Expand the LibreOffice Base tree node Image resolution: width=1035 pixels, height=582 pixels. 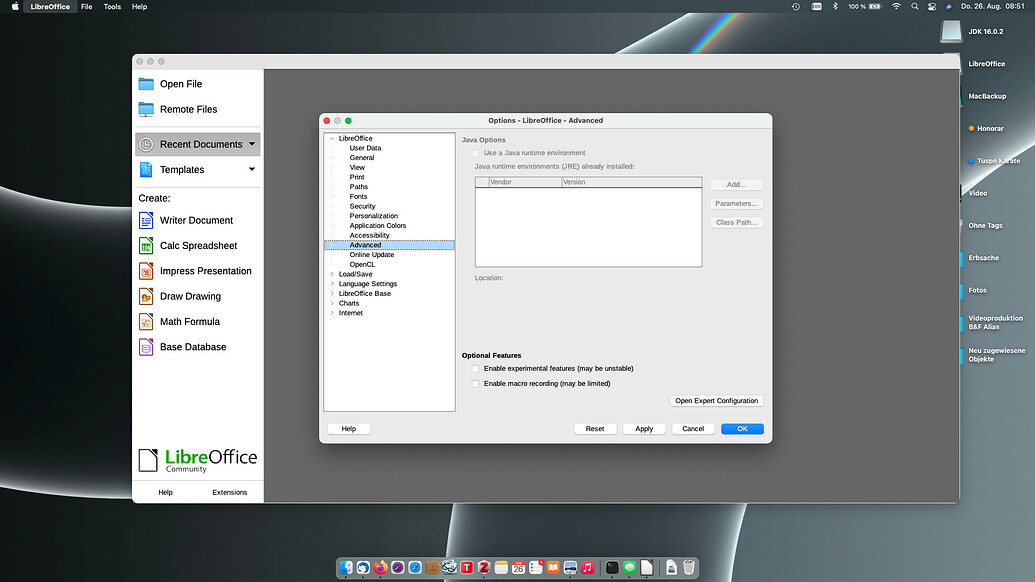pos(332,294)
